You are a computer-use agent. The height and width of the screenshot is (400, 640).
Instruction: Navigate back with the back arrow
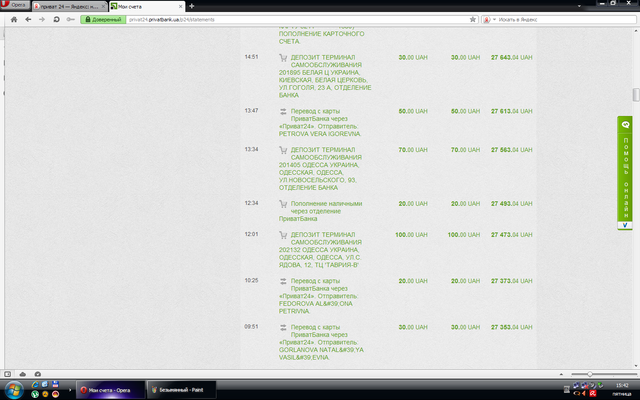point(28,19)
